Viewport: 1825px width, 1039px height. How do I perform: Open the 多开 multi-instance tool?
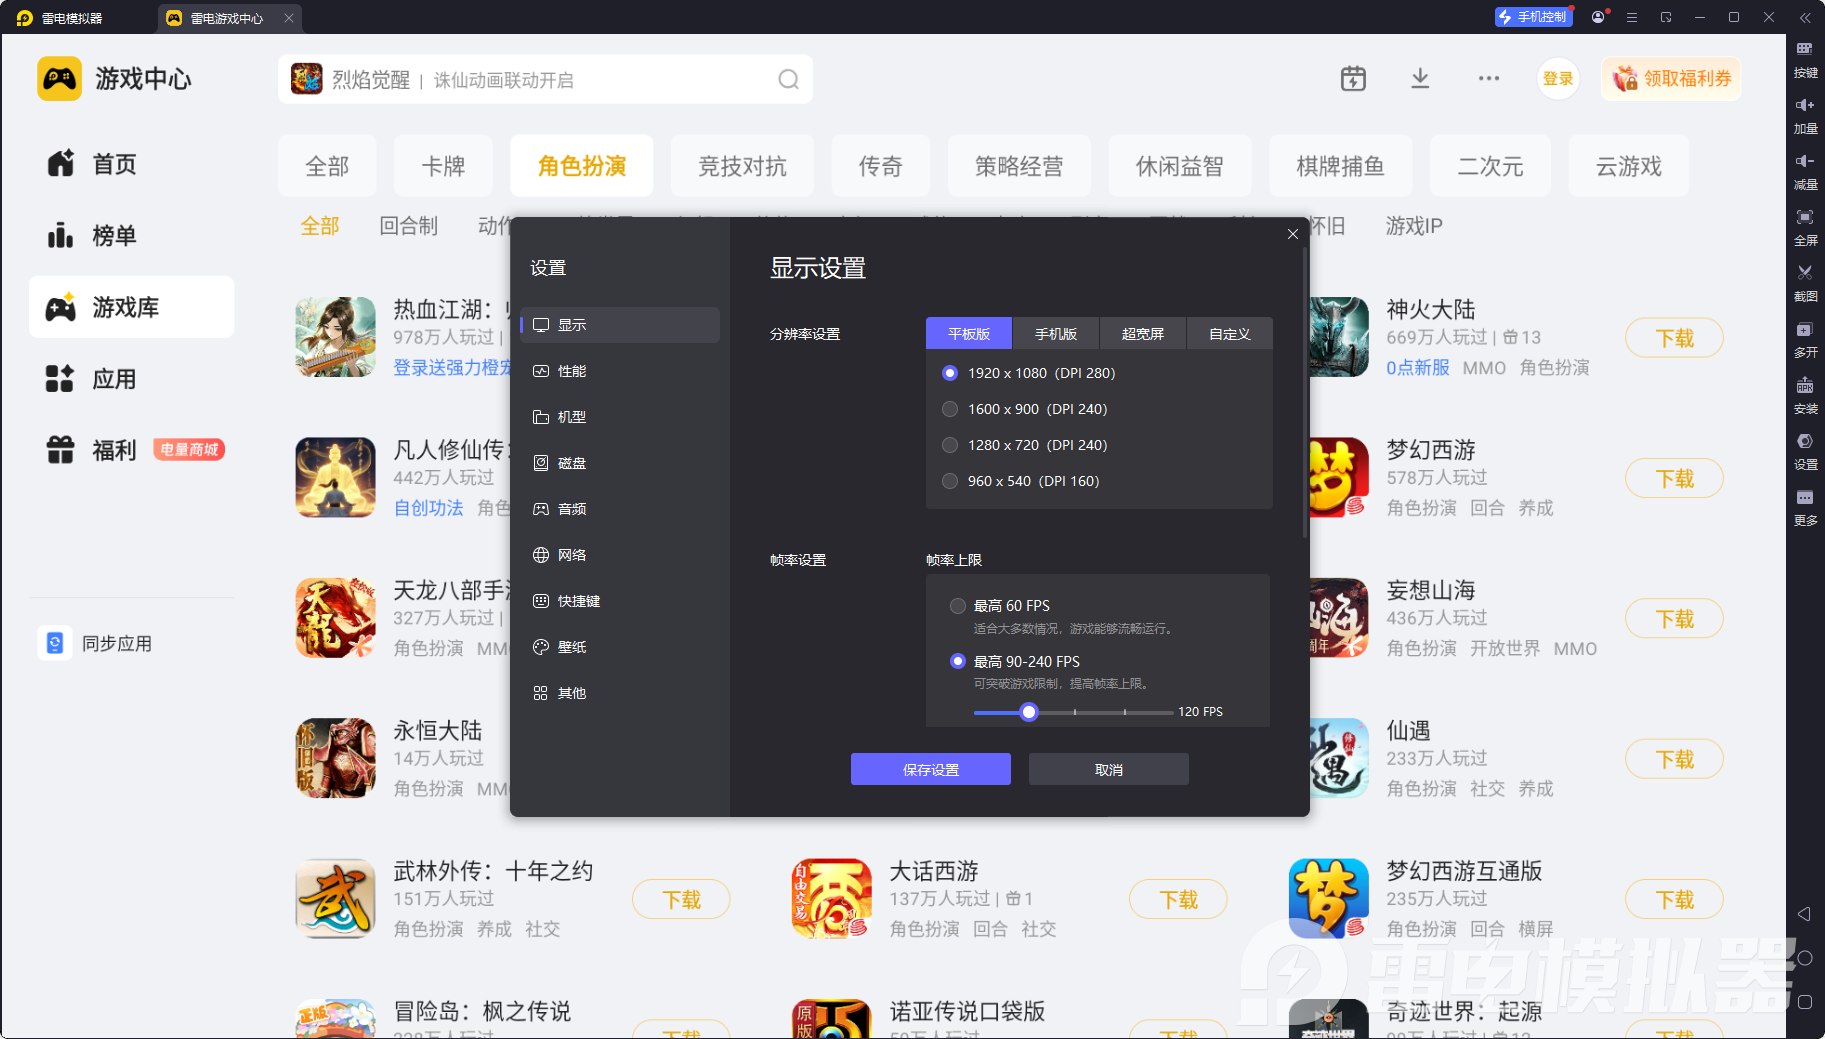(x=1805, y=339)
